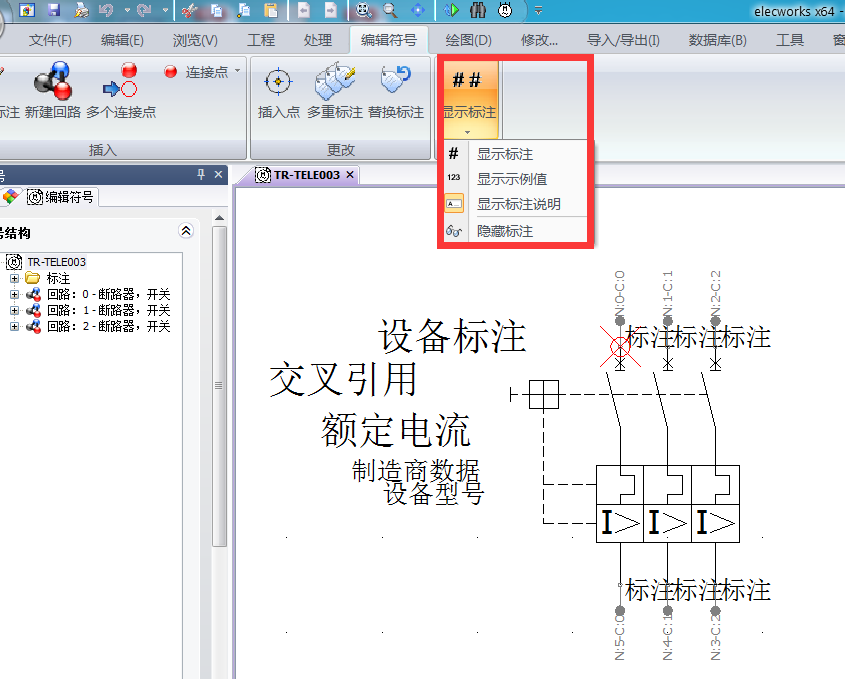
Task: Collapse the structure section double chevron
Action: pos(186,231)
